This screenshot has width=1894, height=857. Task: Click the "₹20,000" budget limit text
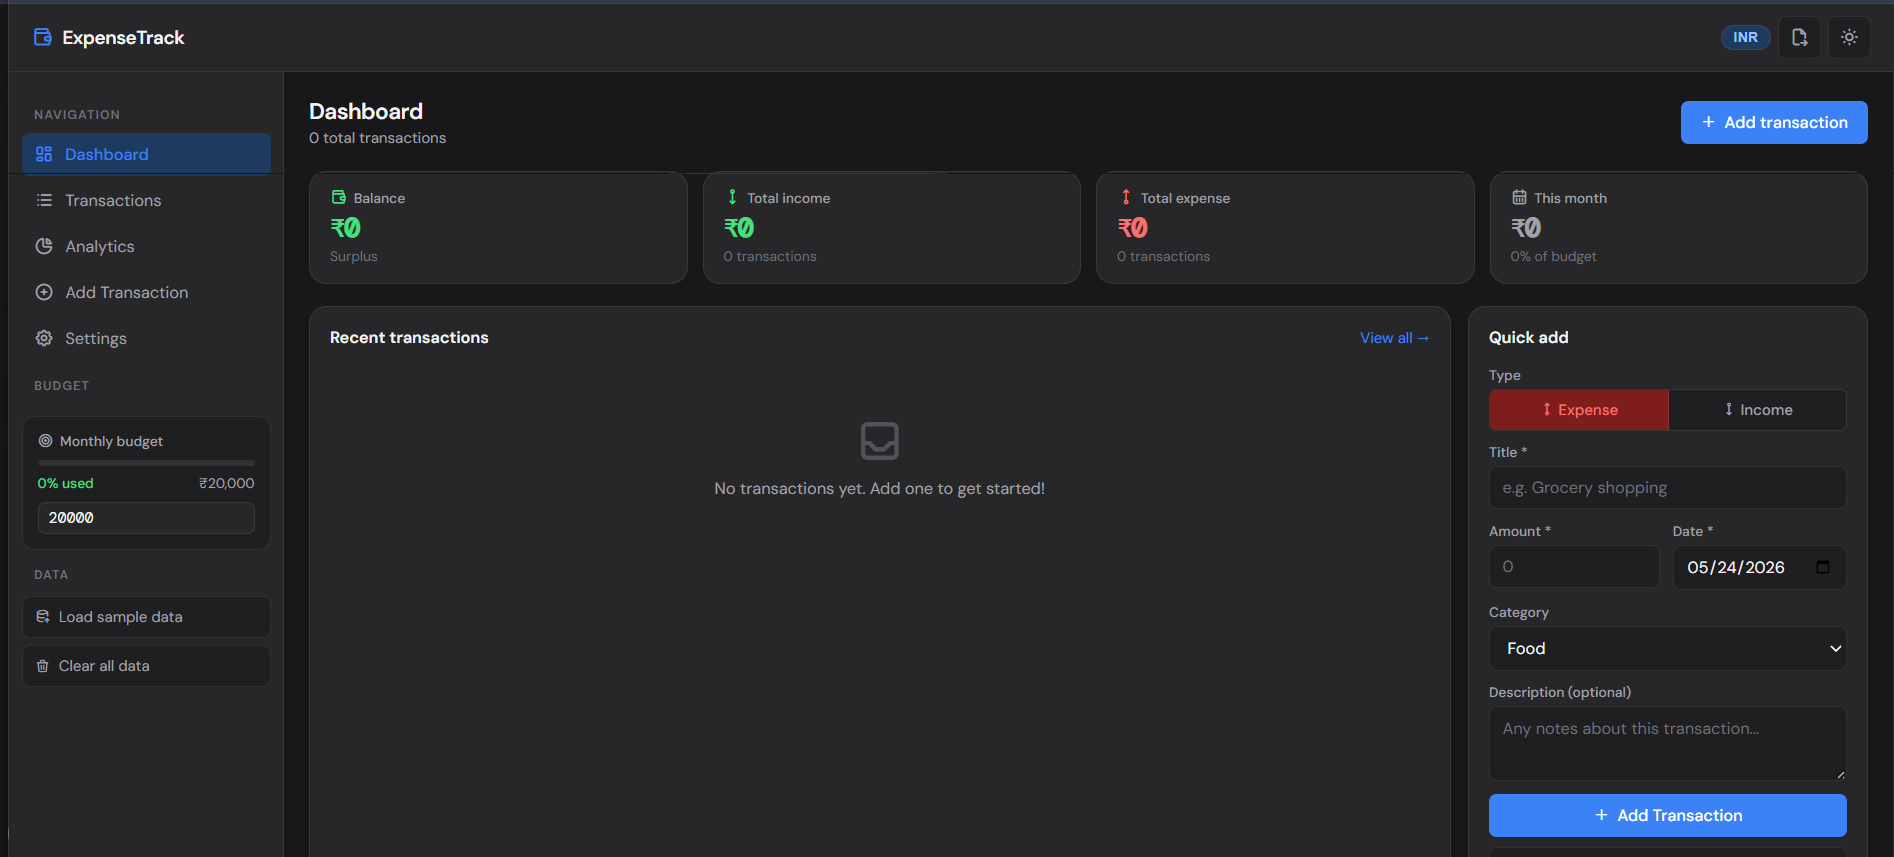[227, 483]
